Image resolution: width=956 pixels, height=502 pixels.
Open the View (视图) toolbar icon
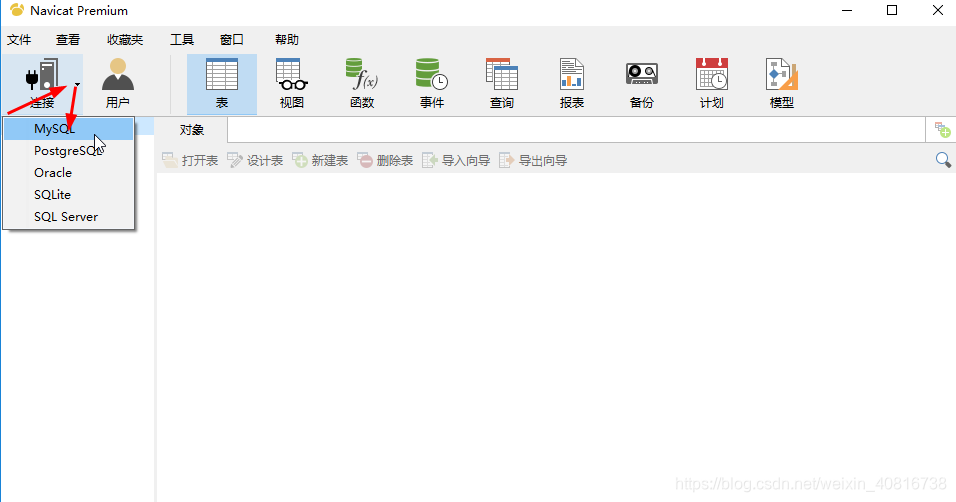click(291, 84)
